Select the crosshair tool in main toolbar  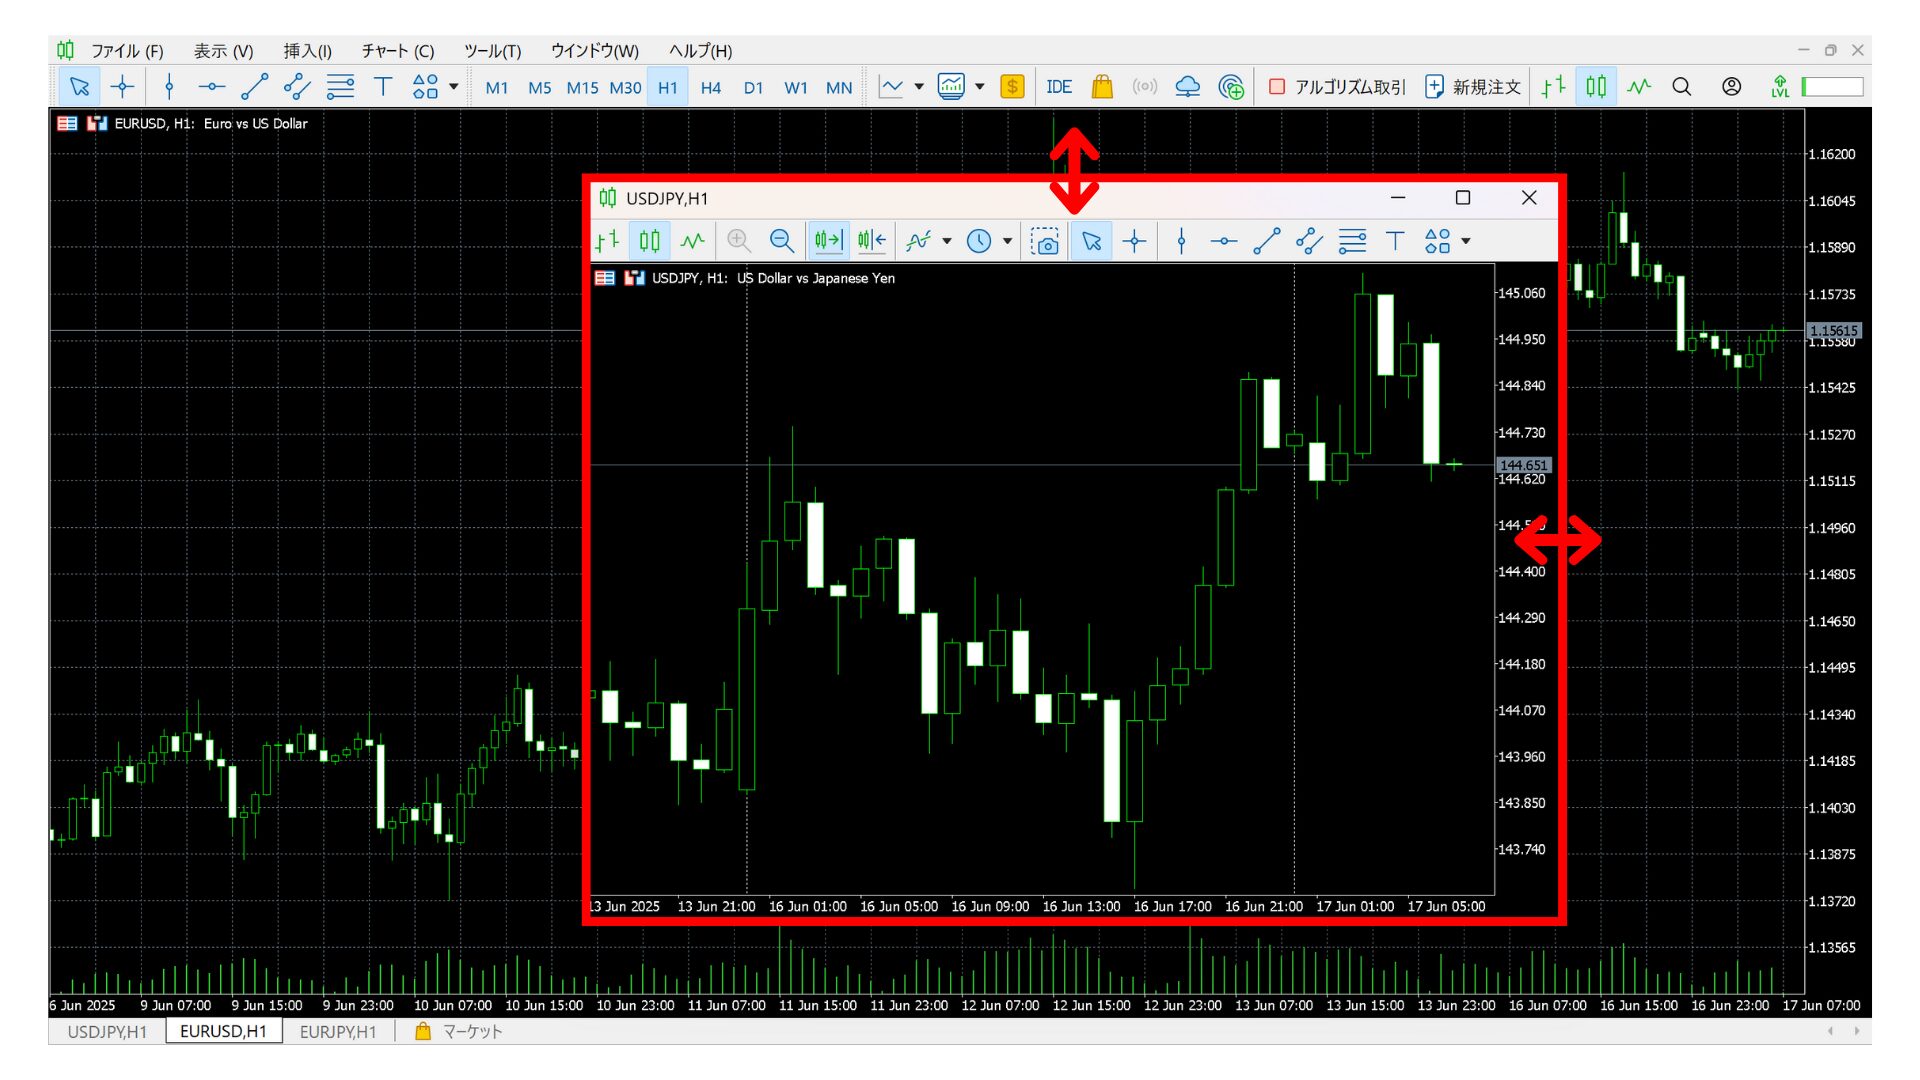[x=122, y=87]
